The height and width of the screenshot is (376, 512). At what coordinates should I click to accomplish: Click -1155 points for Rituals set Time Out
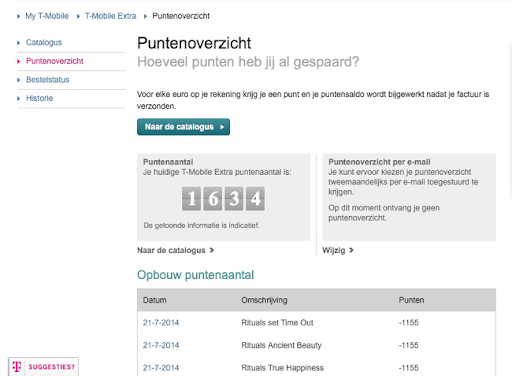pyautogui.click(x=409, y=323)
